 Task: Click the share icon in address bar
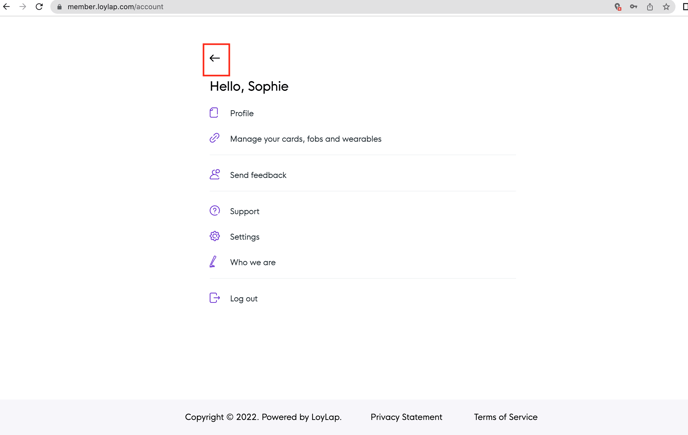pos(650,7)
